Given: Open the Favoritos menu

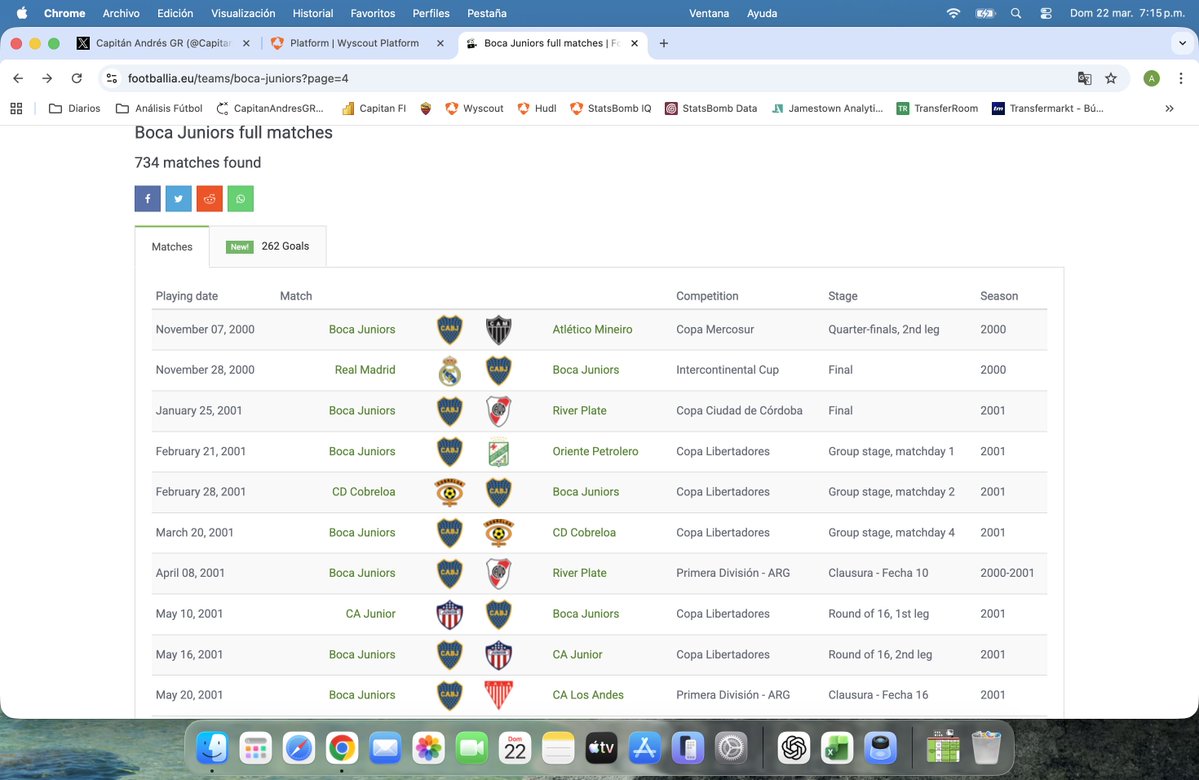Looking at the screenshot, I should (372, 13).
